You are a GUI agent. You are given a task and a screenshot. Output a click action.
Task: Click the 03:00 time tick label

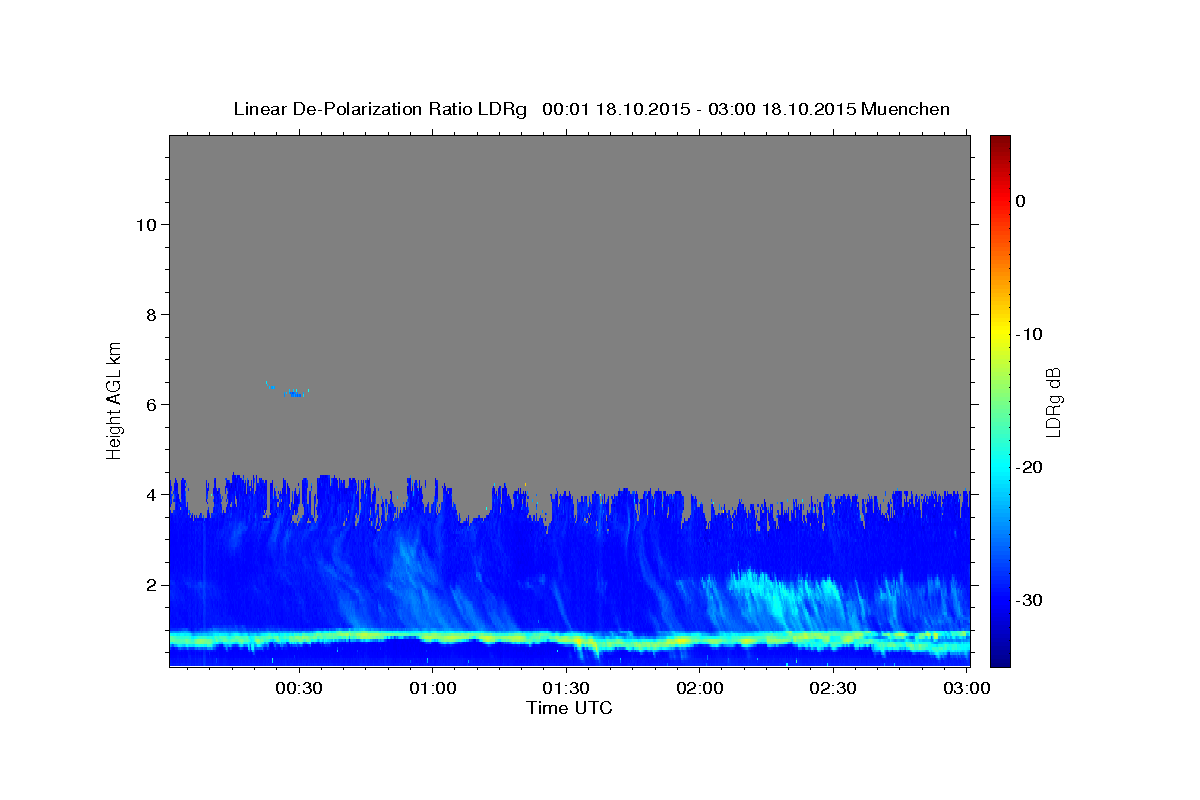click(967, 688)
